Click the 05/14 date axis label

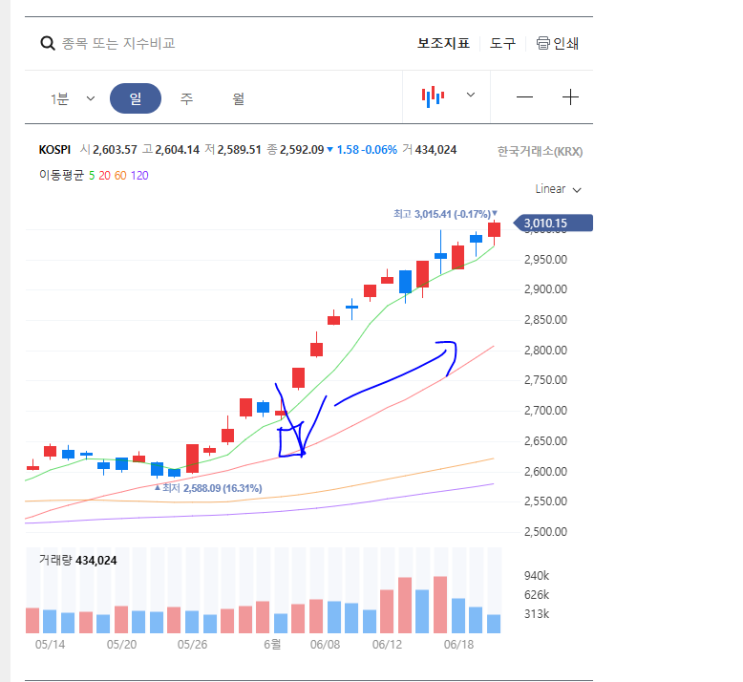[x=50, y=645]
